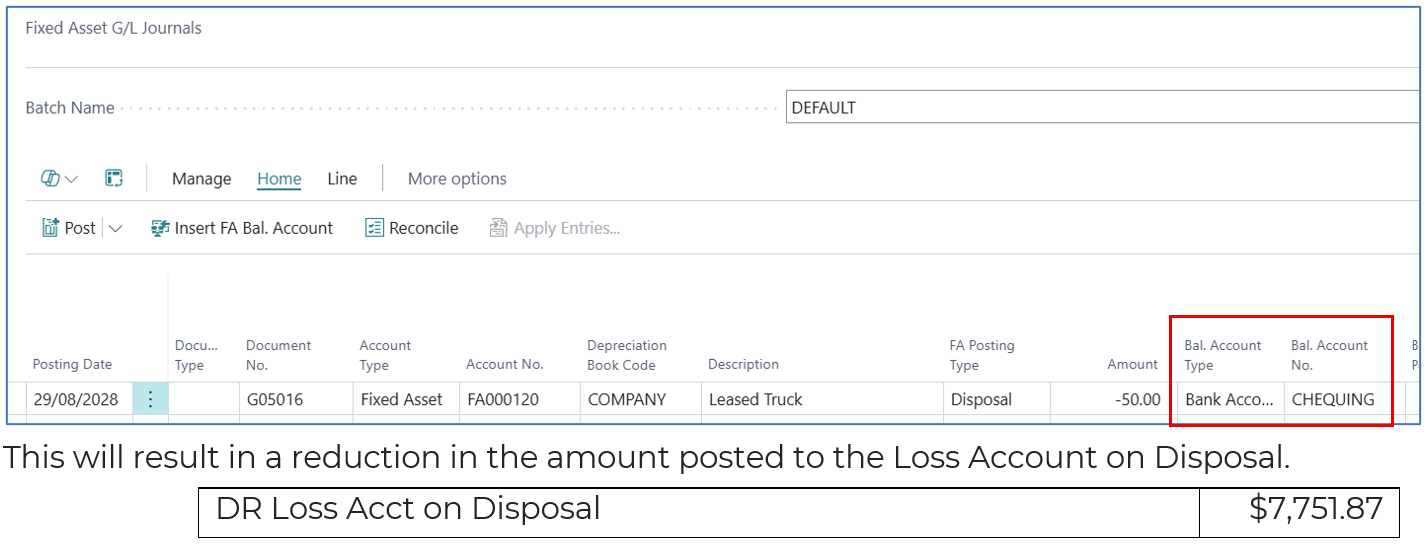Open the Copilot icon menu

(50, 179)
